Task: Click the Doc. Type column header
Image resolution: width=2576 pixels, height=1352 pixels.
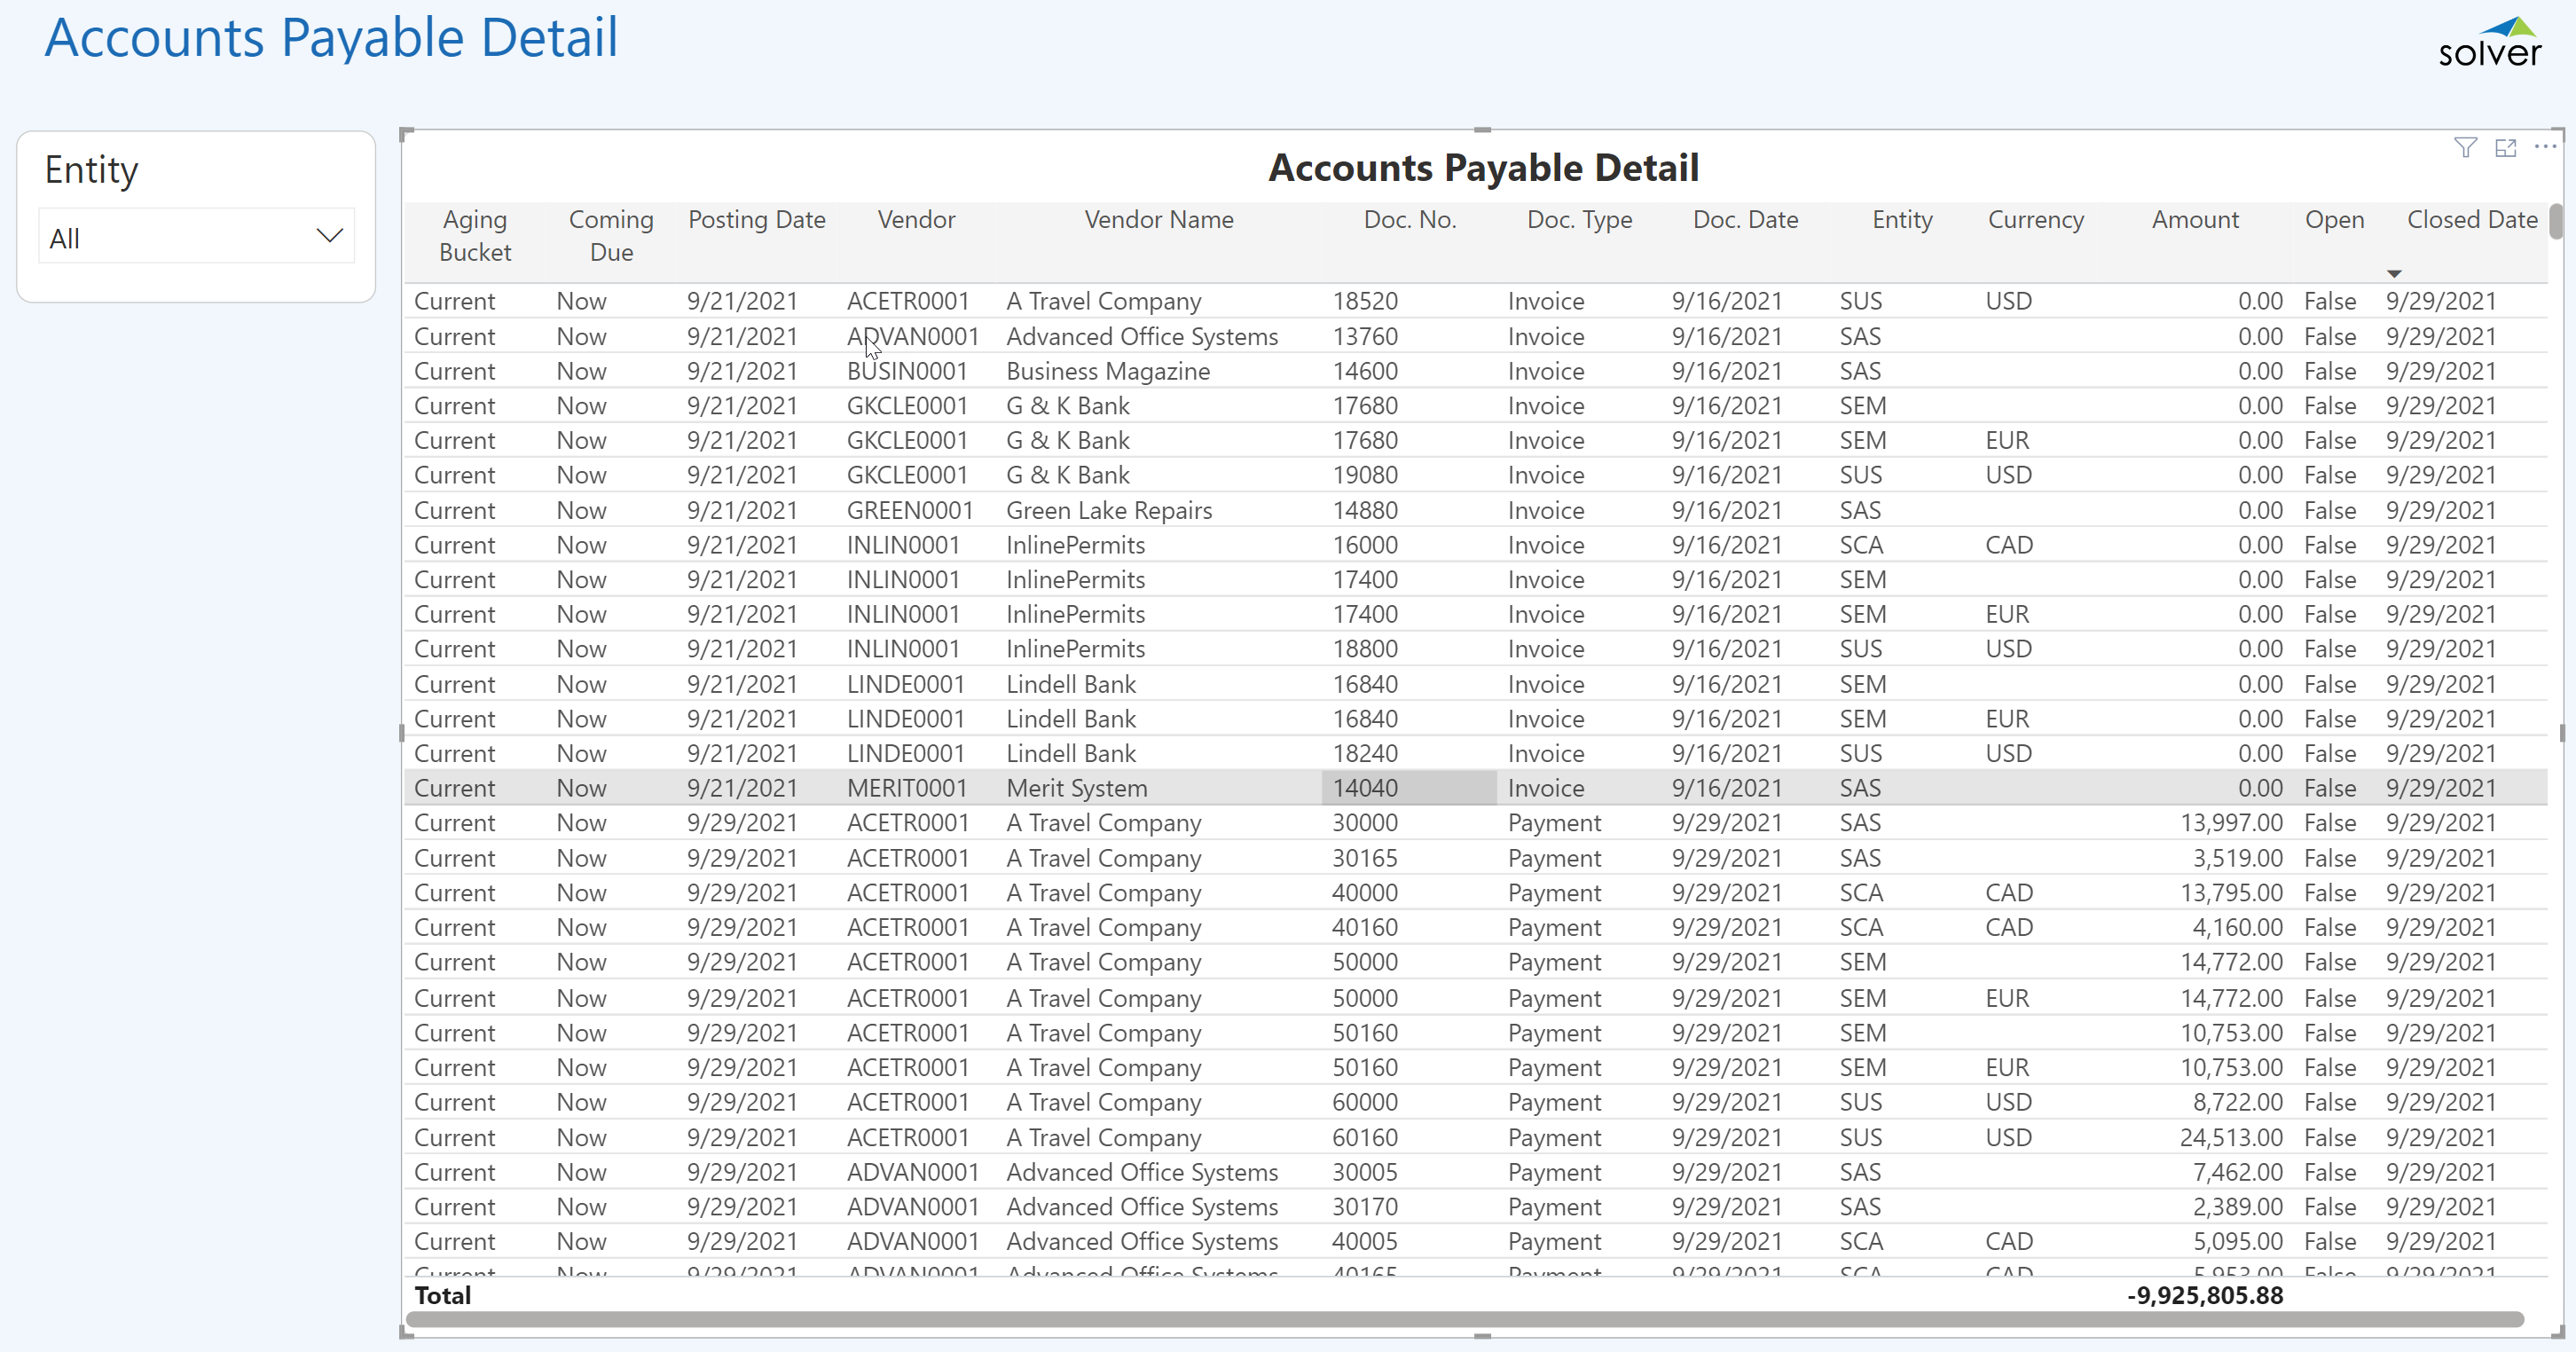Action: tap(1579, 220)
